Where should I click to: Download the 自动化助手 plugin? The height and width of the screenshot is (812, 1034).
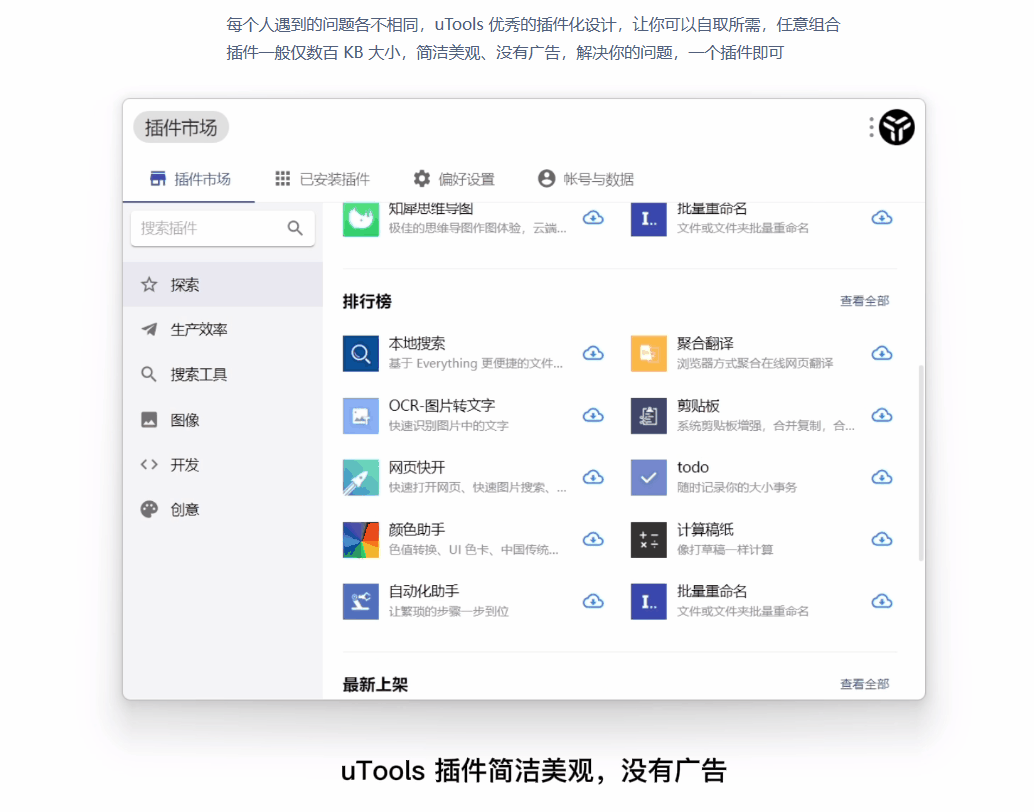pyautogui.click(x=593, y=602)
